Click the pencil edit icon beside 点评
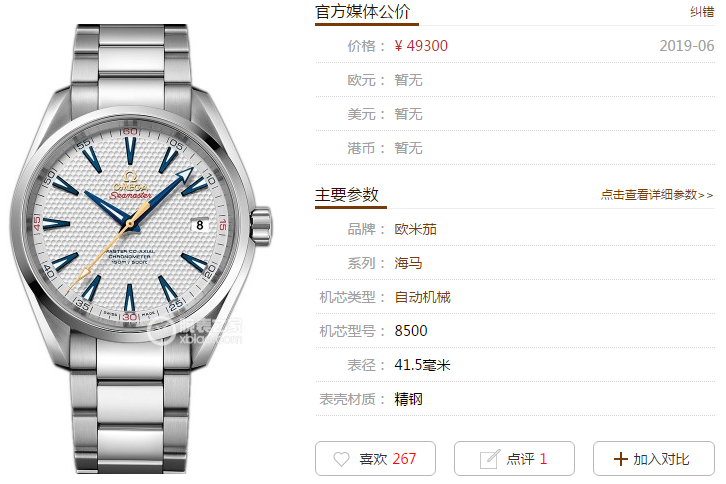The height and width of the screenshot is (484, 726). pos(490,459)
